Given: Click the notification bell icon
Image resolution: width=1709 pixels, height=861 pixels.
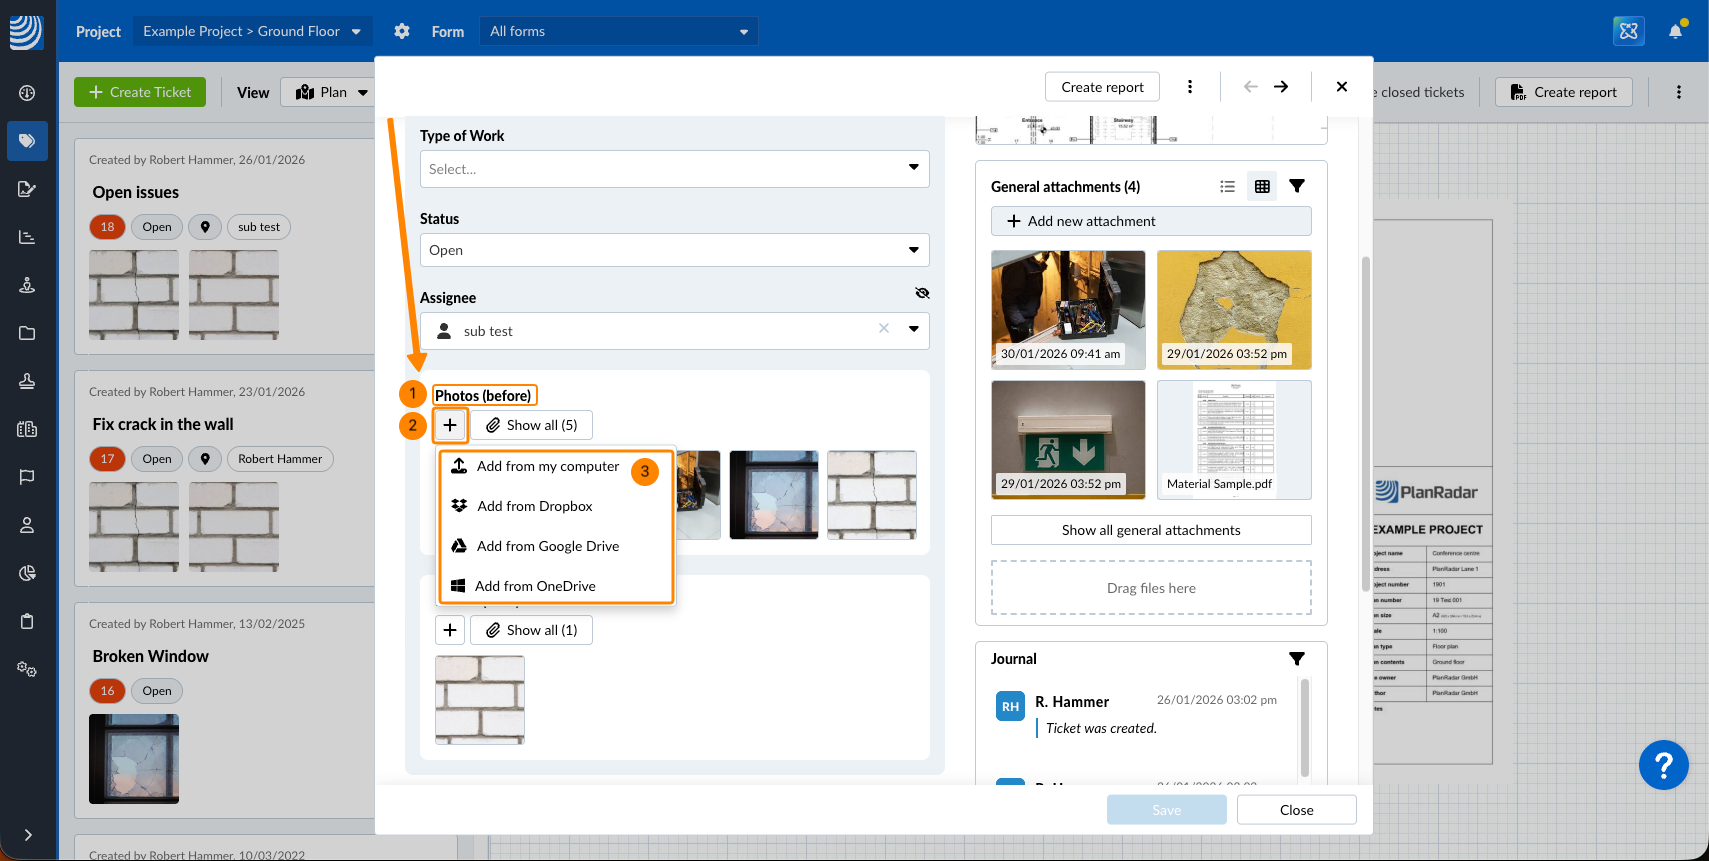Looking at the screenshot, I should click(1675, 31).
